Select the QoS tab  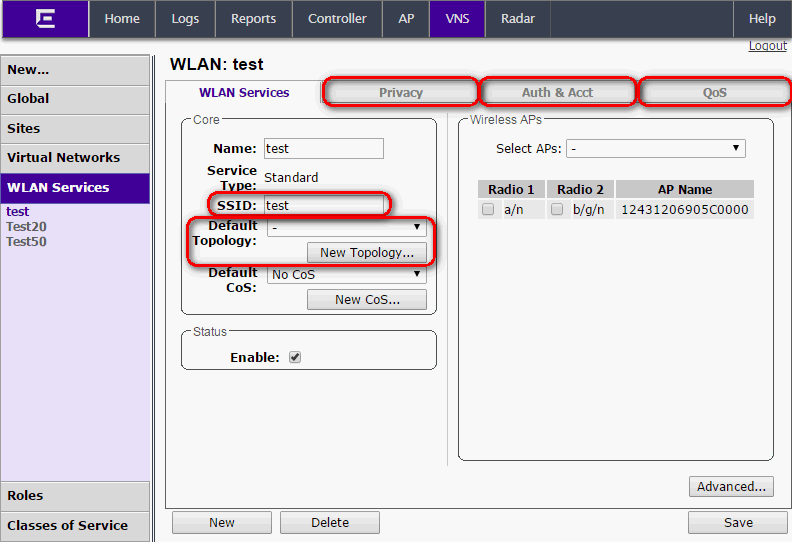pyautogui.click(x=714, y=93)
